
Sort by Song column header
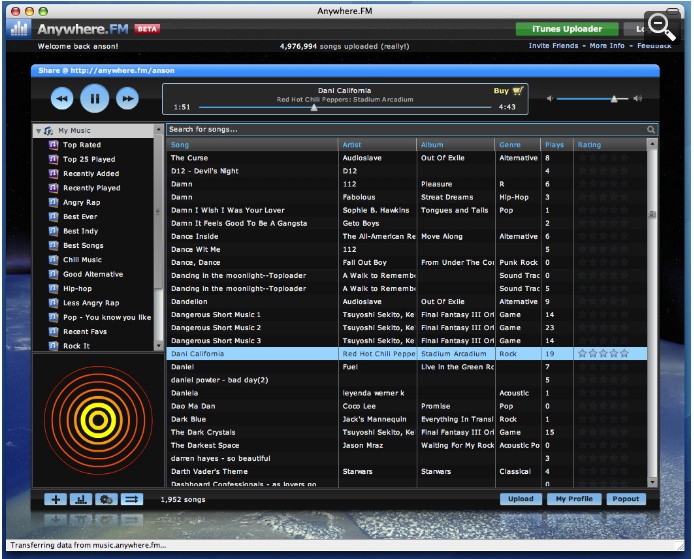click(x=252, y=145)
